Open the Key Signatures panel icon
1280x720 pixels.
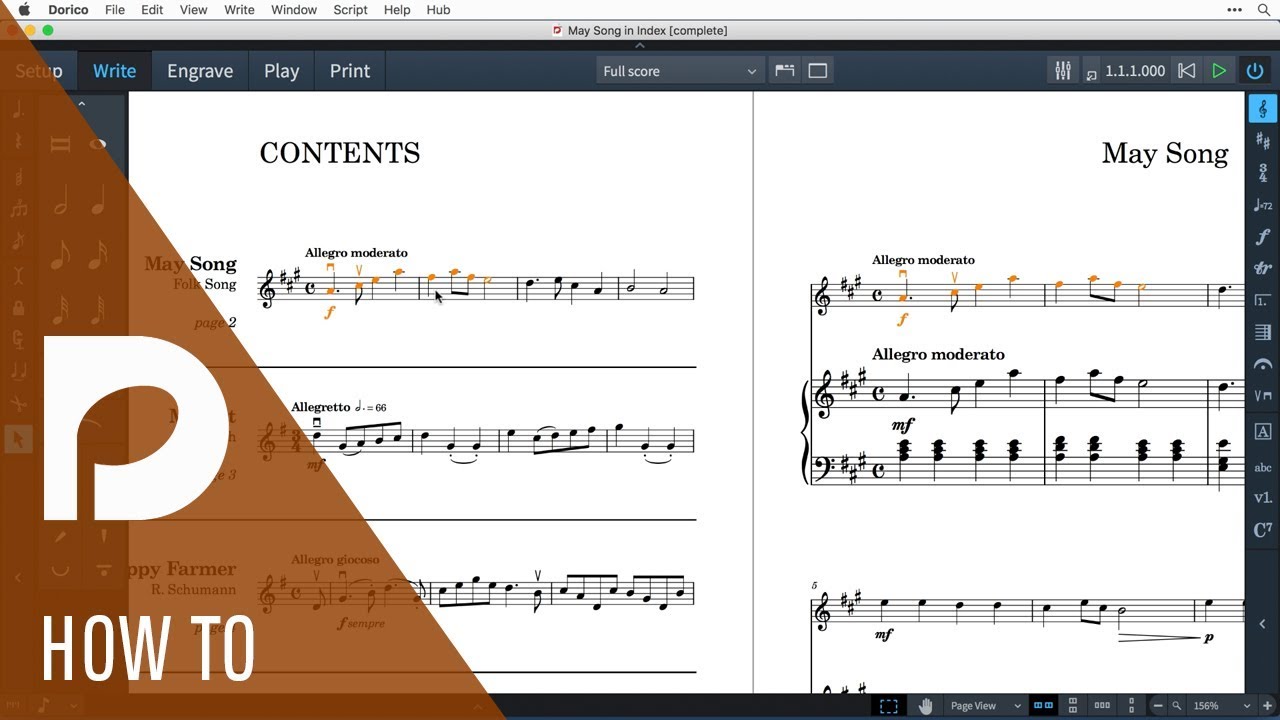click(1262, 141)
